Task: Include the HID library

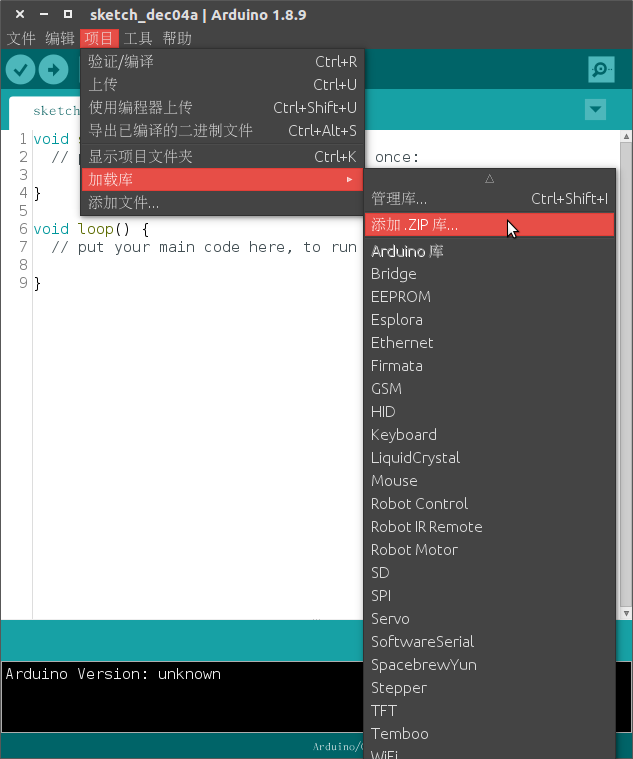Action: pyautogui.click(x=489, y=412)
